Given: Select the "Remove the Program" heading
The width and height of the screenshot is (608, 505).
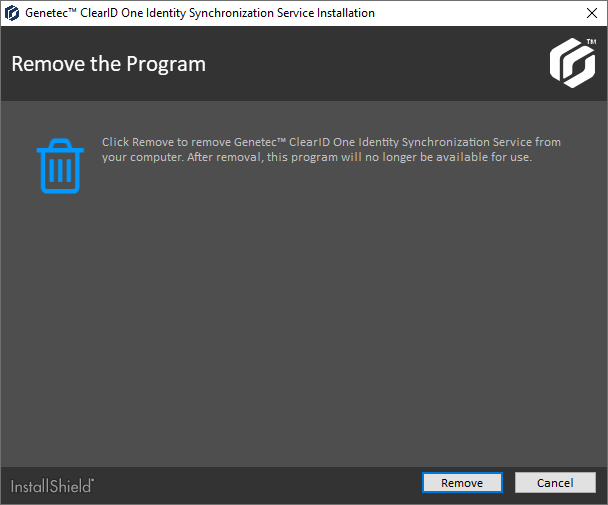Looking at the screenshot, I should pyautogui.click(x=108, y=64).
